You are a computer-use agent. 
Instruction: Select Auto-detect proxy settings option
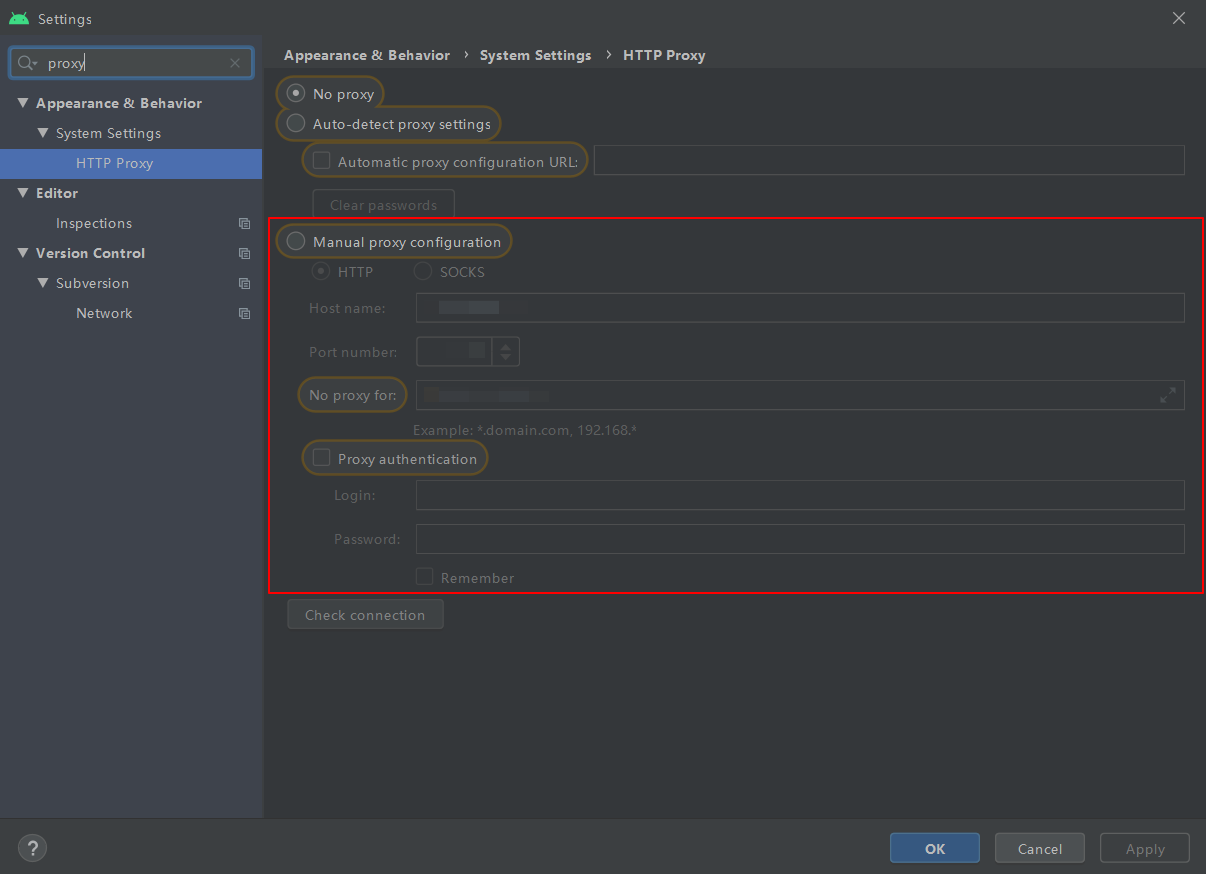click(296, 124)
